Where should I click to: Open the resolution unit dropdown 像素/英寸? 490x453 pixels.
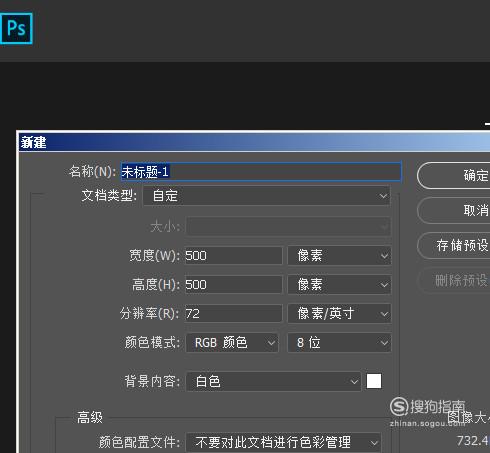click(339, 314)
